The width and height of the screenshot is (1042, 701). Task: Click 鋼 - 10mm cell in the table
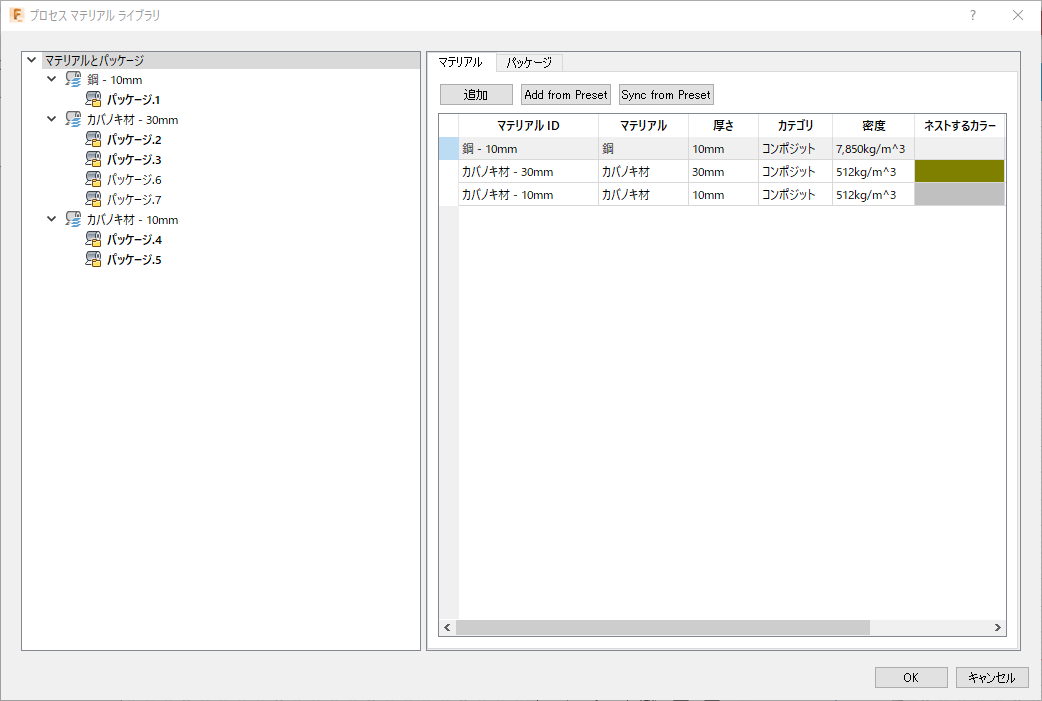pyautogui.click(x=528, y=149)
